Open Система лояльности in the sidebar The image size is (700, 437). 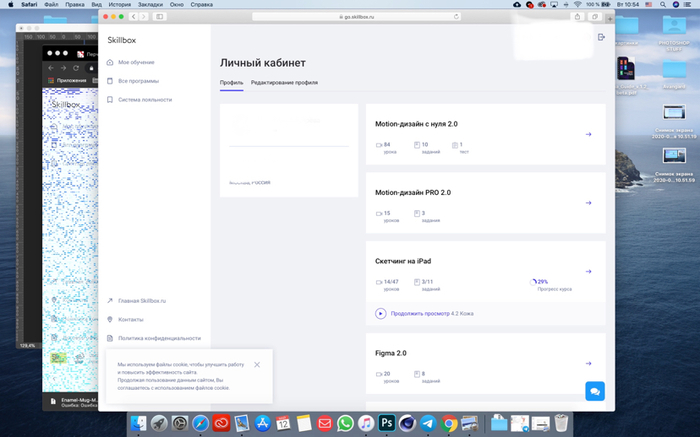pos(145,100)
